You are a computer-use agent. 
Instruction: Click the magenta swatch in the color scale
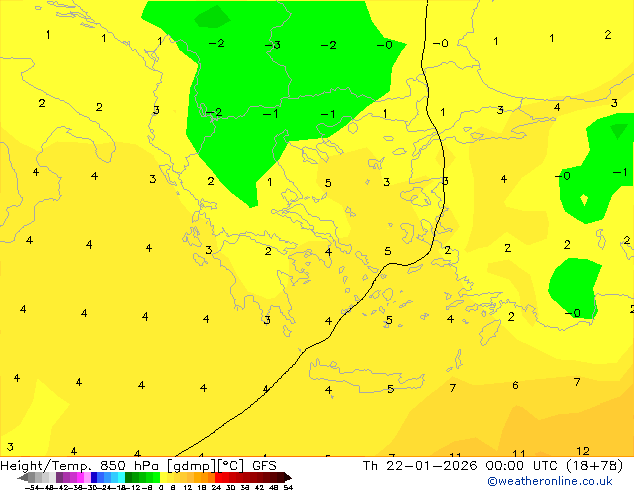coord(80,477)
